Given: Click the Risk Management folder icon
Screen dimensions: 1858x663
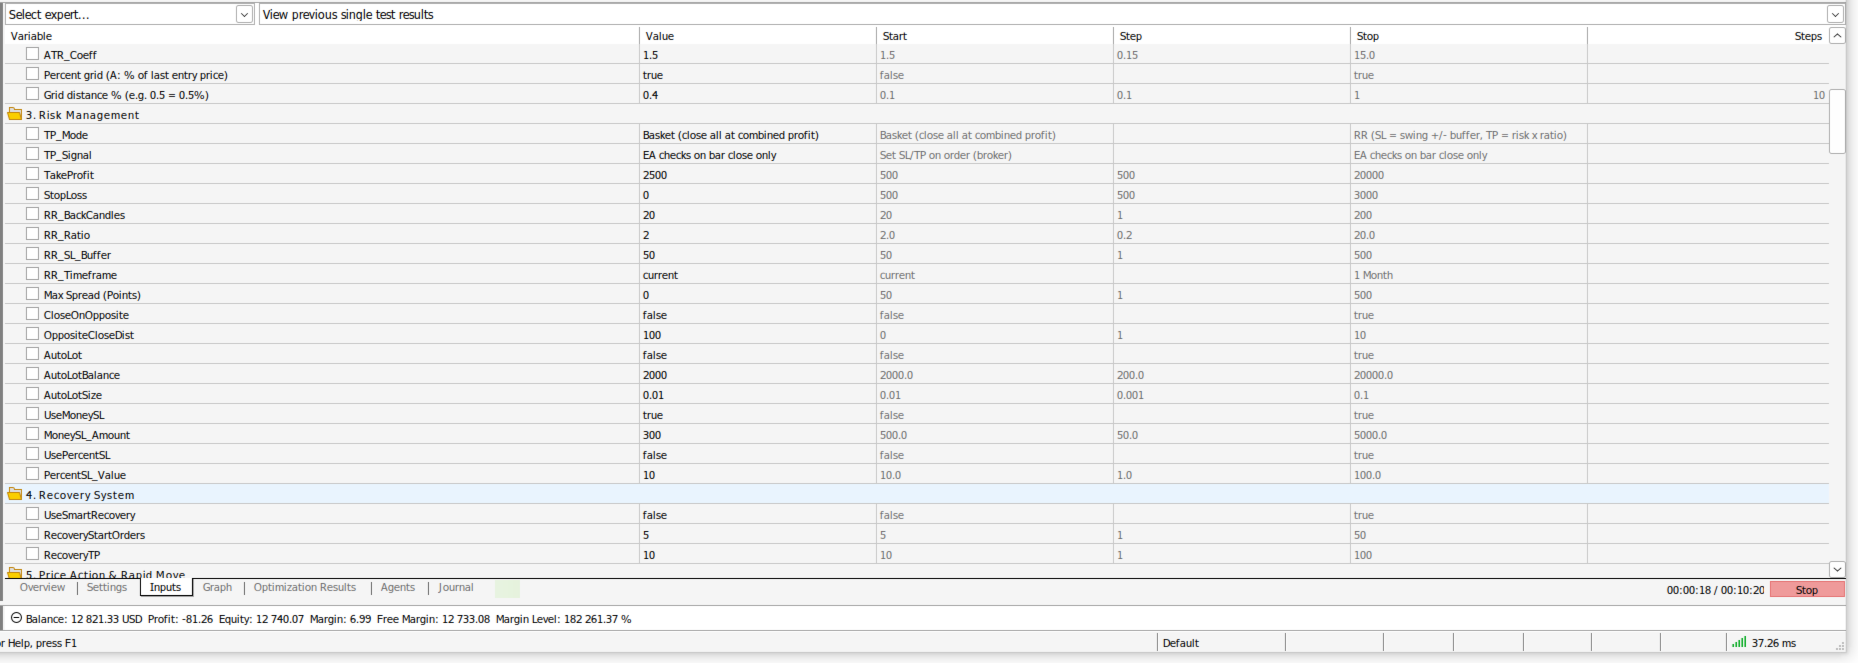Looking at the screenshot, I should (x=14, y=114).
